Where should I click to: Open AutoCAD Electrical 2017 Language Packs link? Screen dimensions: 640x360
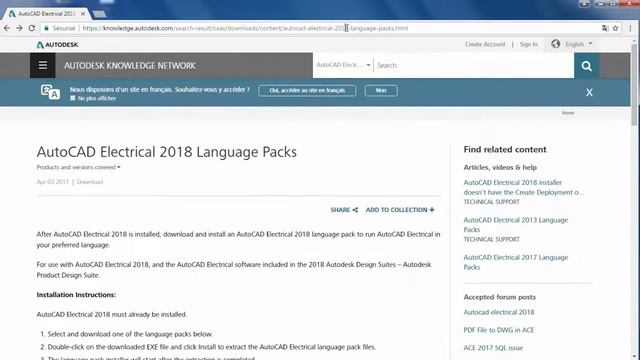click(516, 262)
